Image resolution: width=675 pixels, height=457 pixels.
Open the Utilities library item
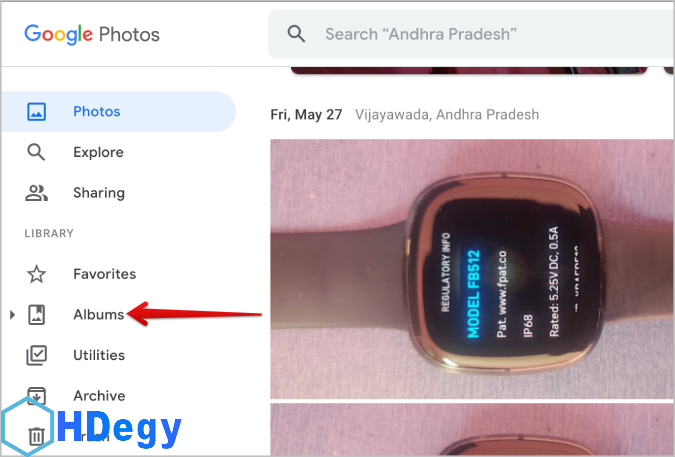(x=99, y=355)
